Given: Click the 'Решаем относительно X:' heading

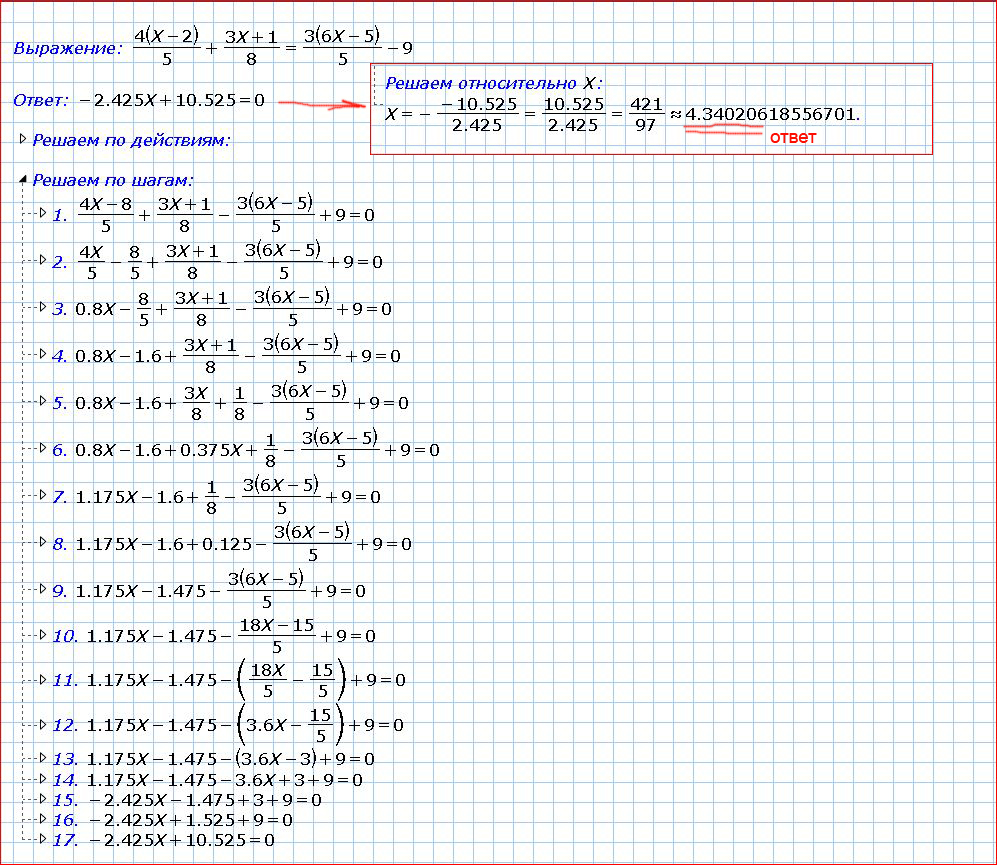Looking at the screenshot, I should tap(493, 83).
